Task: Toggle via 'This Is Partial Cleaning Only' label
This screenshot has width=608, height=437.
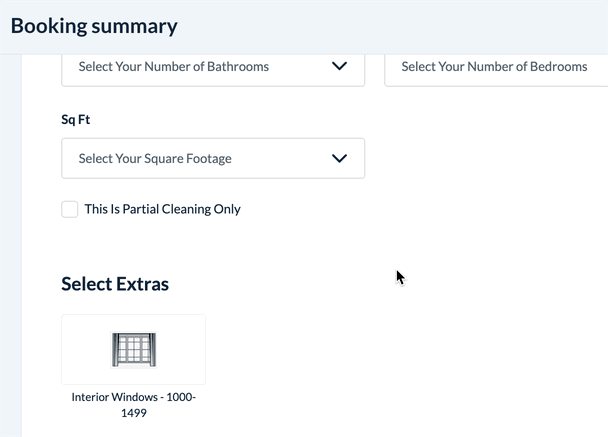Action: point(162,209)
